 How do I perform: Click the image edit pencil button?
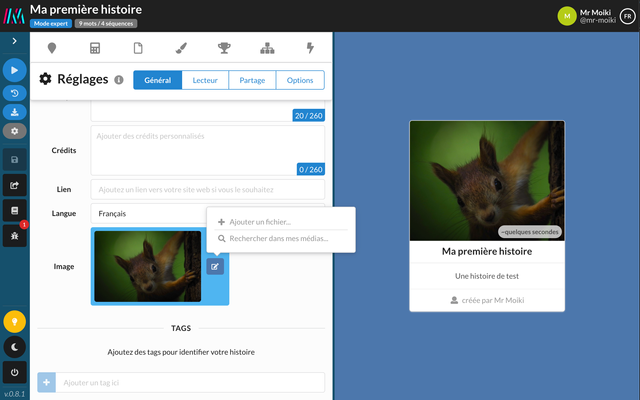[x=215, y=267]
